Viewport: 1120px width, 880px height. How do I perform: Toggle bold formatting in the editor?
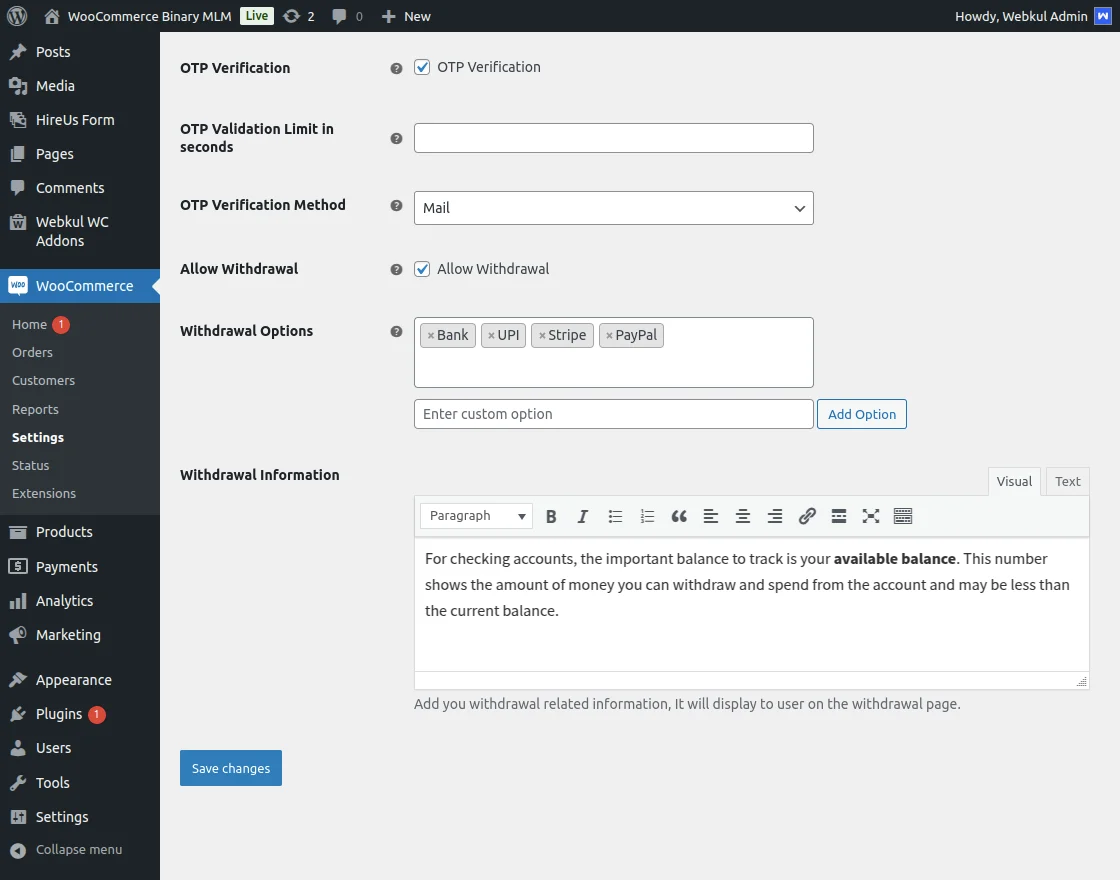[x=551, y=515]
